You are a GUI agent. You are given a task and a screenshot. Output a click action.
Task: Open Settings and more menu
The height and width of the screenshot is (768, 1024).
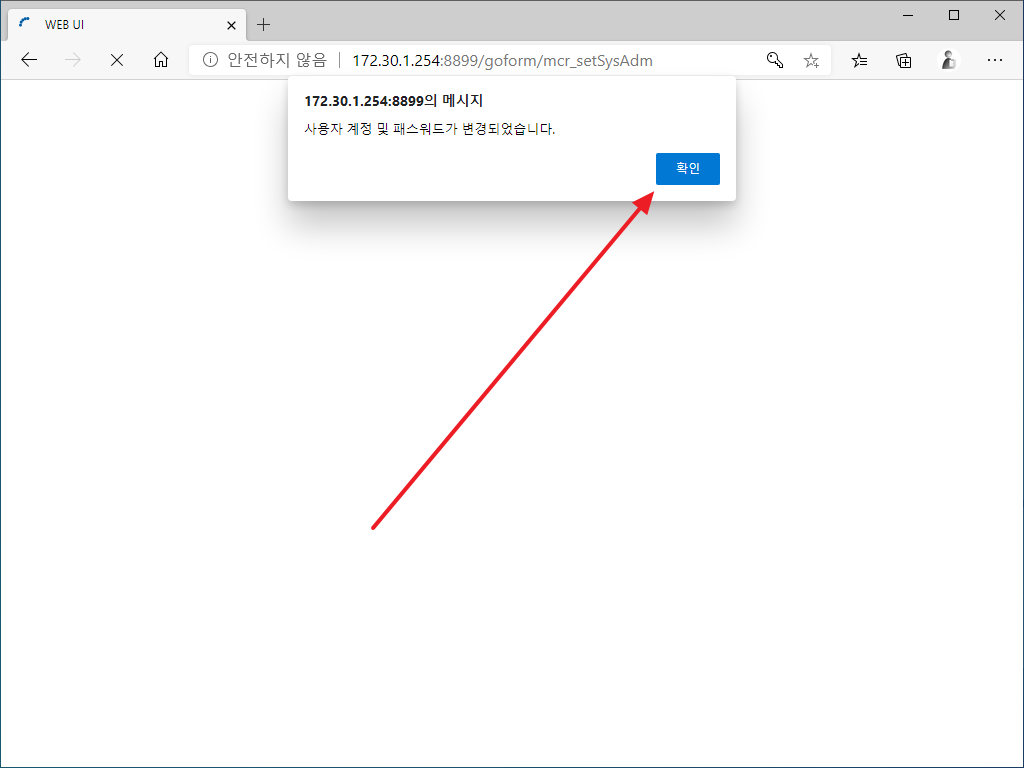(x=995, y=61)
